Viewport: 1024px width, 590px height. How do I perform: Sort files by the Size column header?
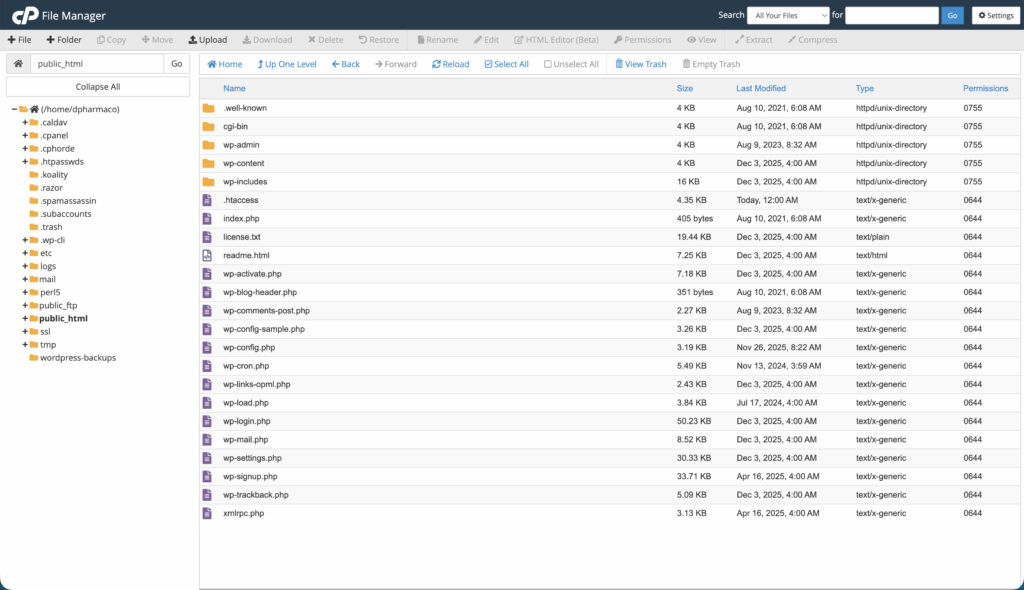[685, 88]
